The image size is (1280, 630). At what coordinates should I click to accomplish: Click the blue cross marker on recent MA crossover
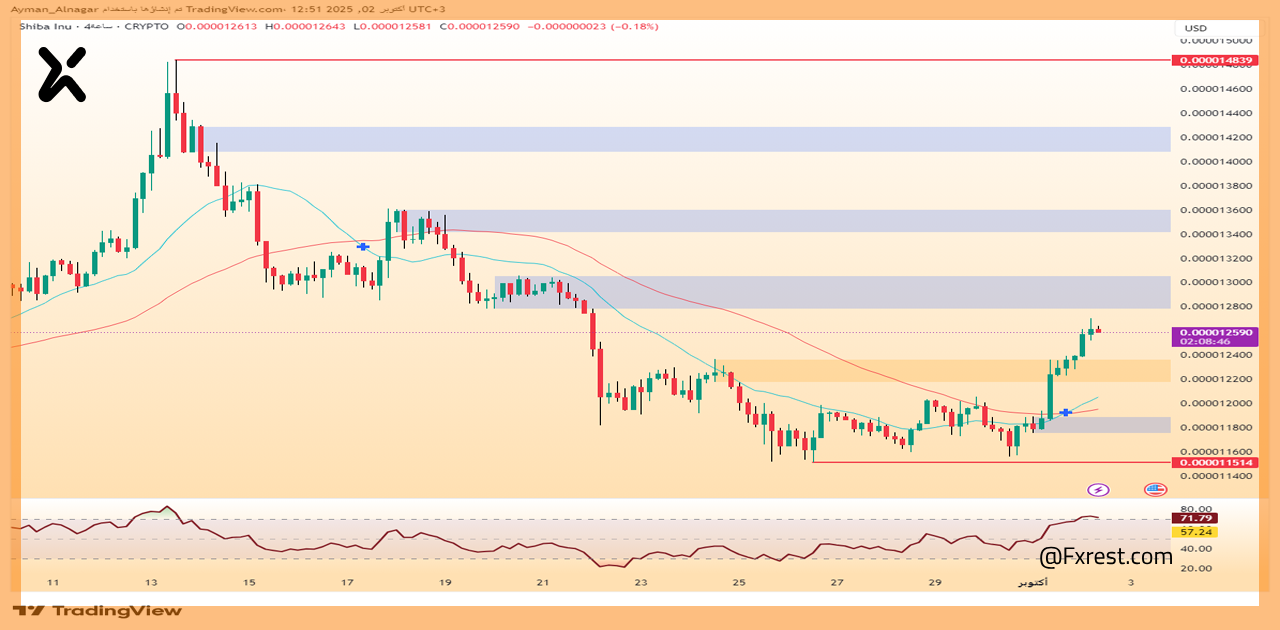pos(1067,412)
